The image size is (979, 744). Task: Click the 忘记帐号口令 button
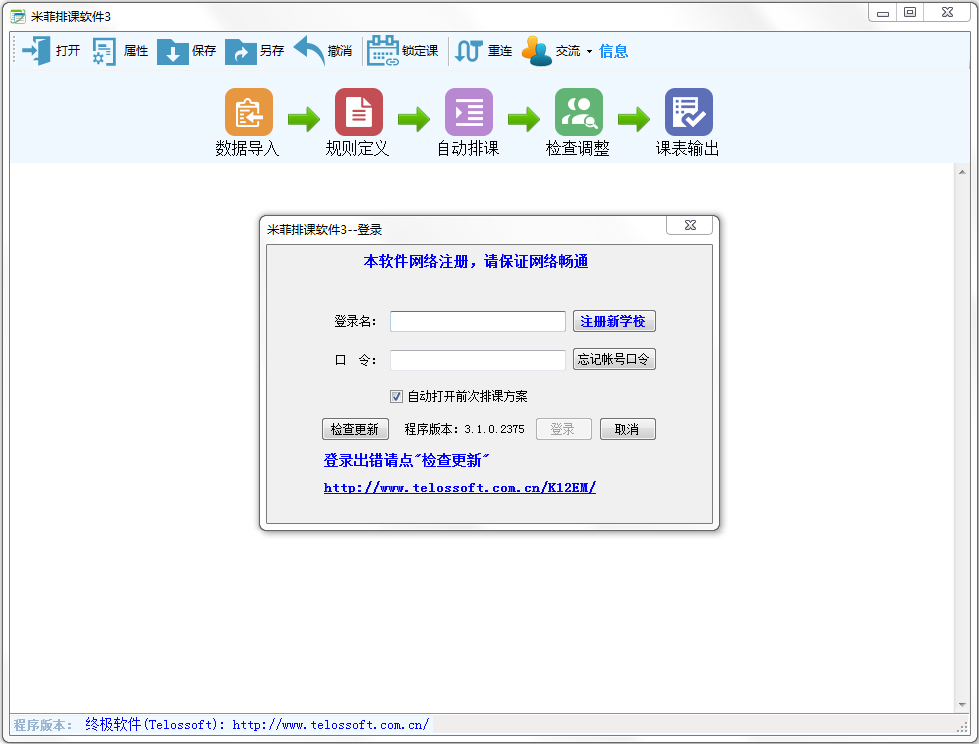[614, 360]
